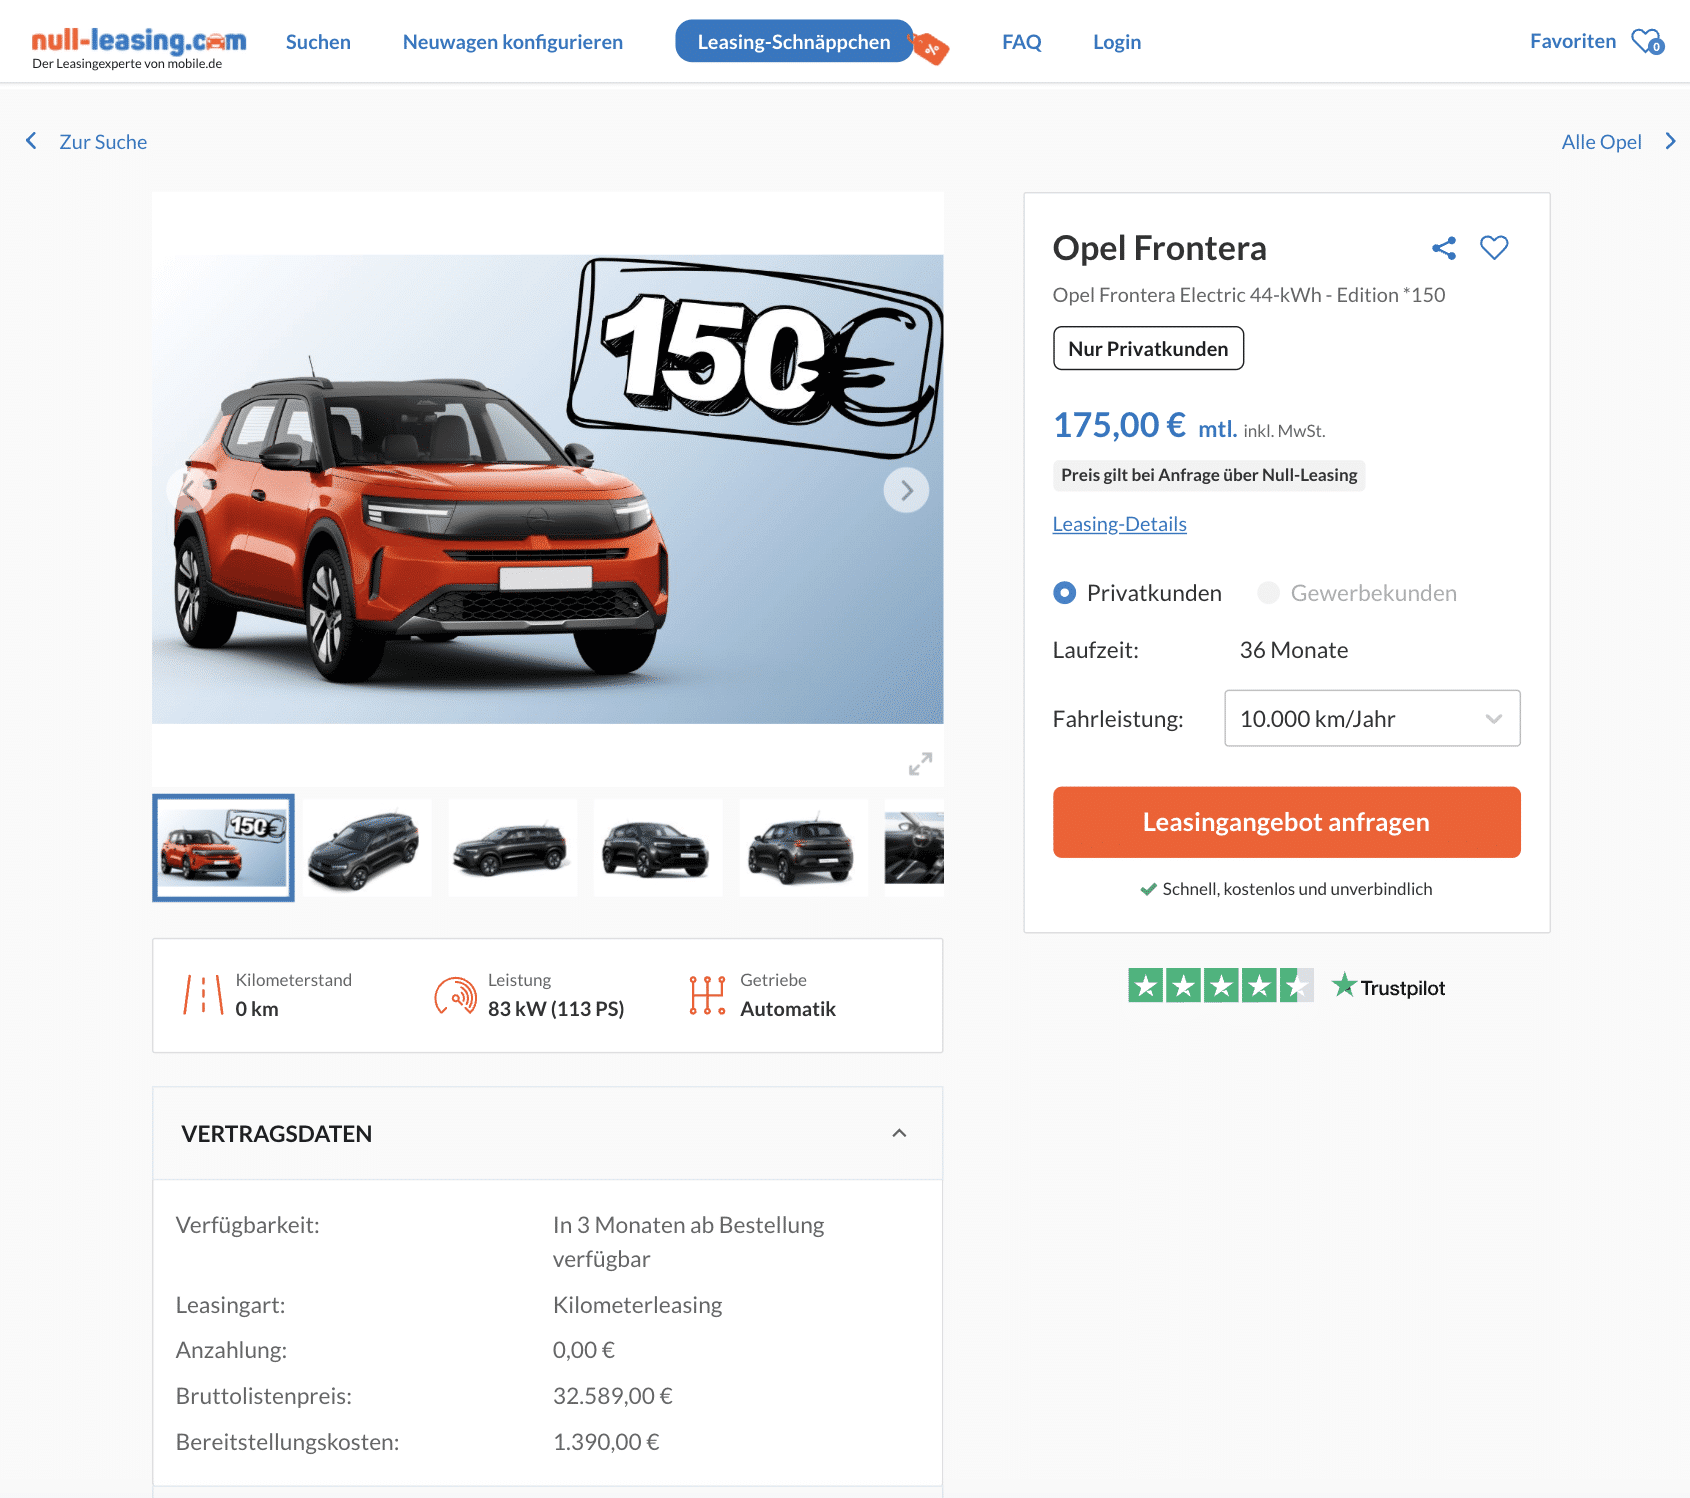Select the orange Frontera 150€ thumbnail
The image size is (1690, 1498).
click(x=223, y=848)
